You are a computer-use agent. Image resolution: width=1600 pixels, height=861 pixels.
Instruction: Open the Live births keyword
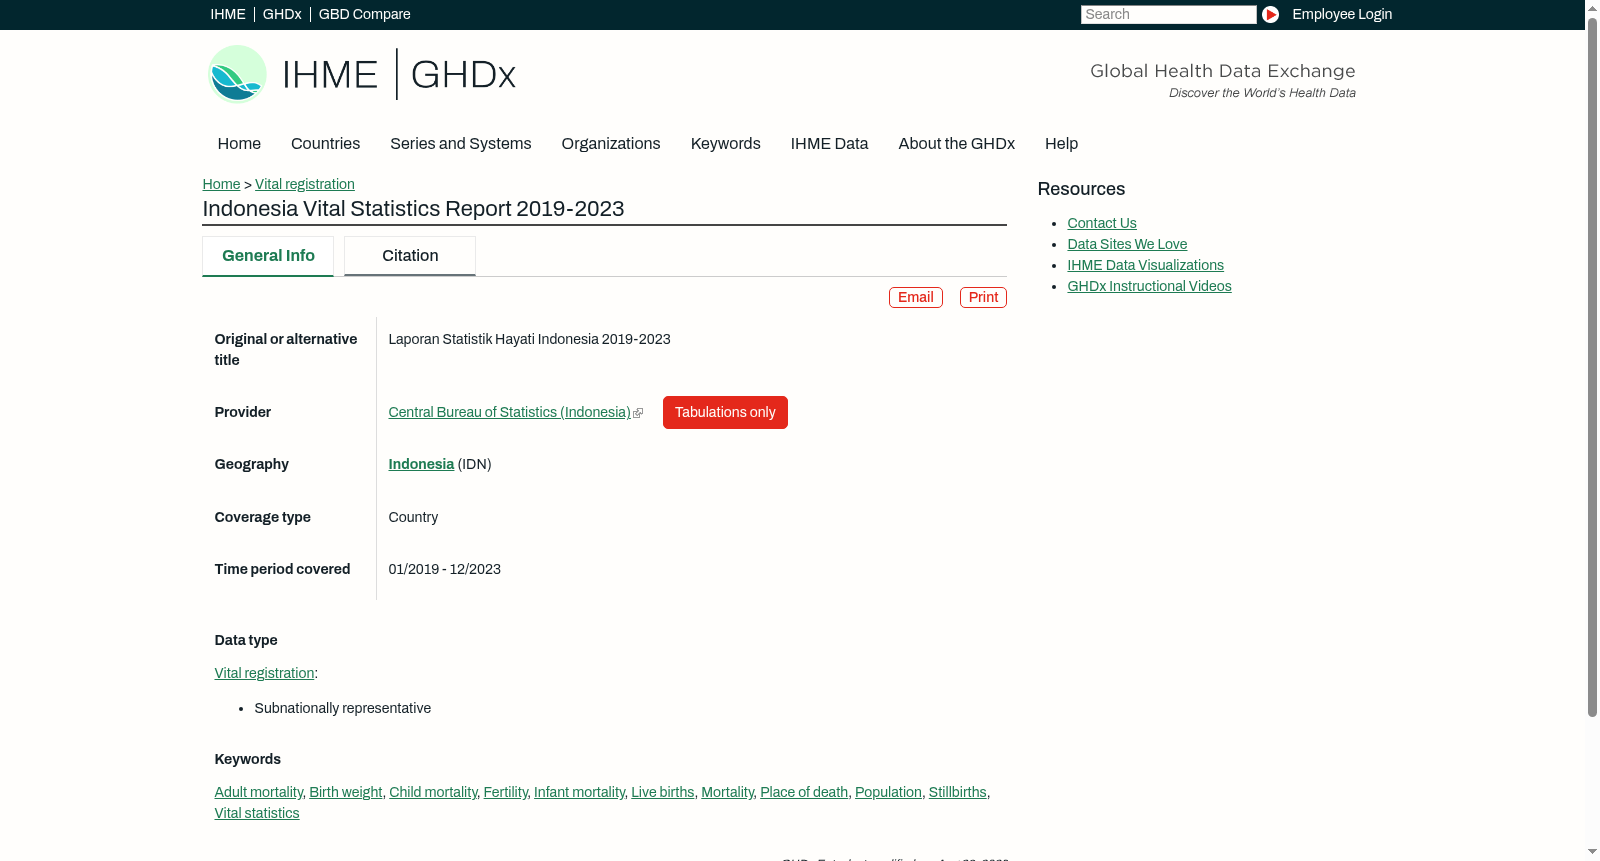coord(662,792)
